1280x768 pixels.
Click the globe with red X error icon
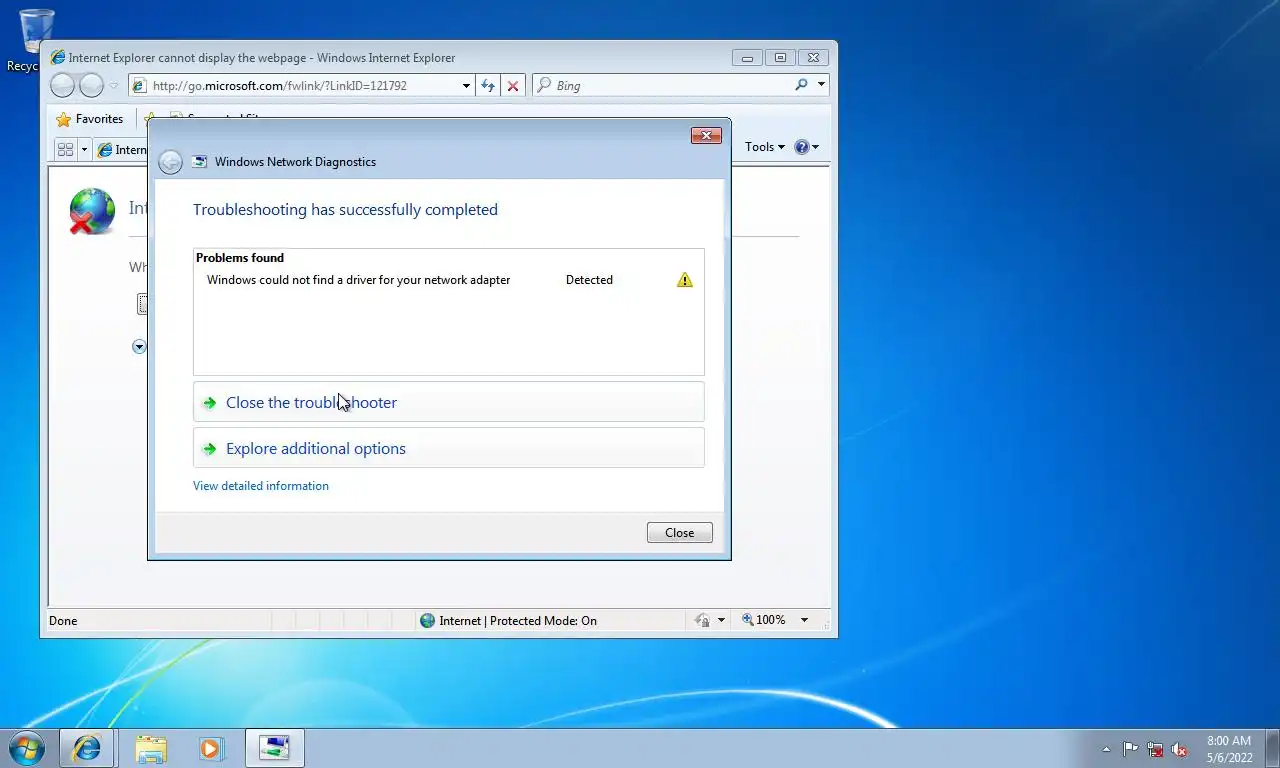coord(91,211)
